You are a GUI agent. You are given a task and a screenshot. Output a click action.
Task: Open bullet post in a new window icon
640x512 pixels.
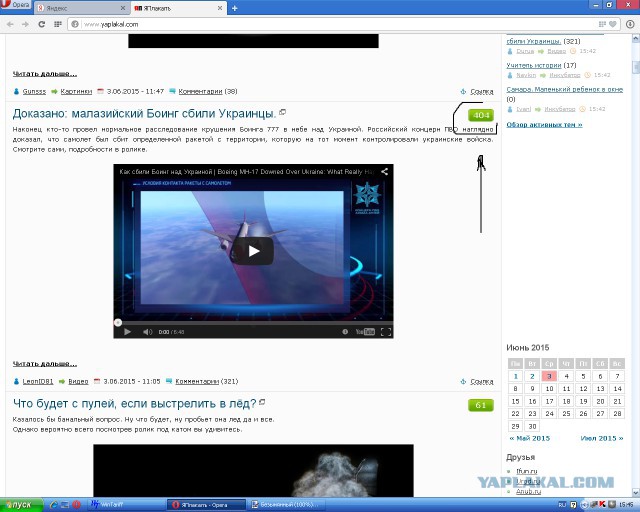pyautogui.click(x=262, y=402)
